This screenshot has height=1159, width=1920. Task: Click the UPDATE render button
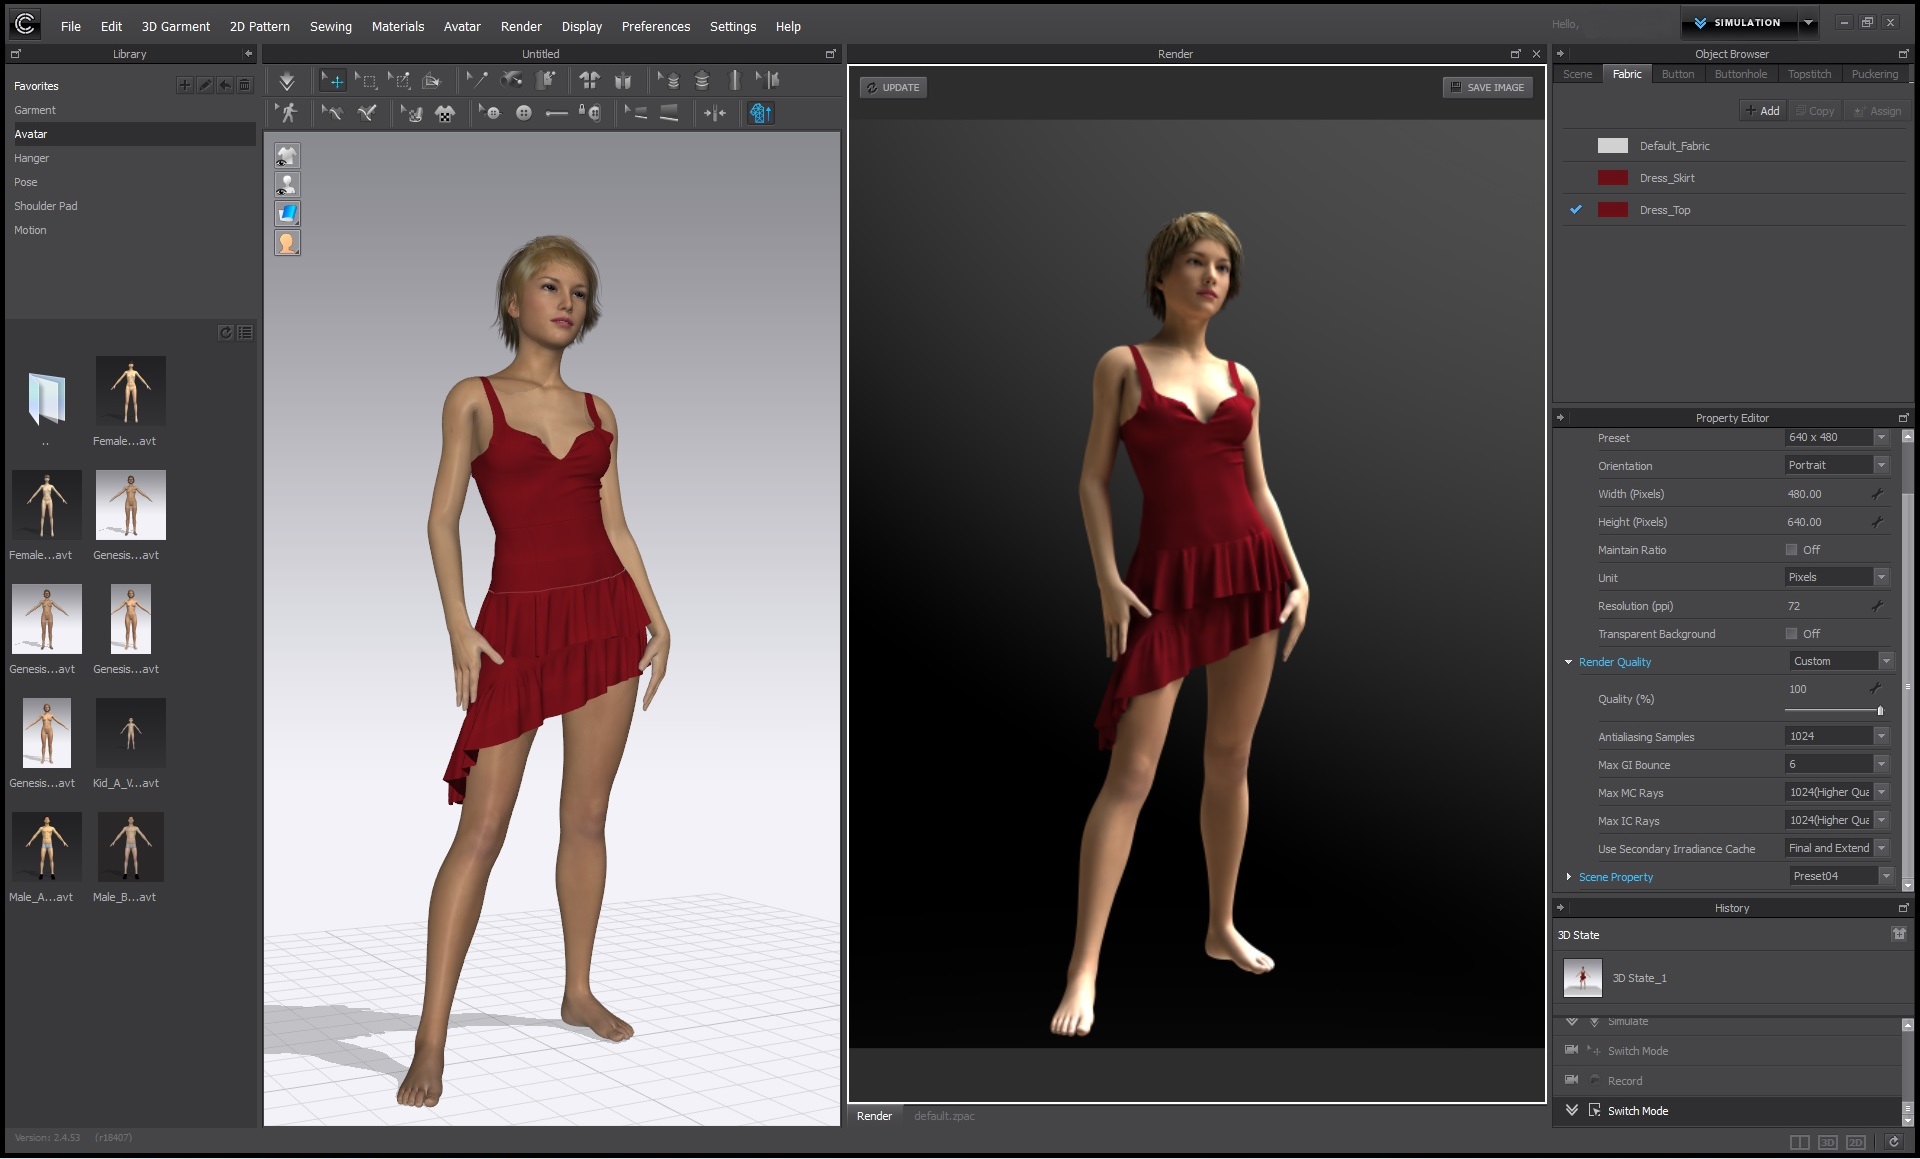click(892, 87)
